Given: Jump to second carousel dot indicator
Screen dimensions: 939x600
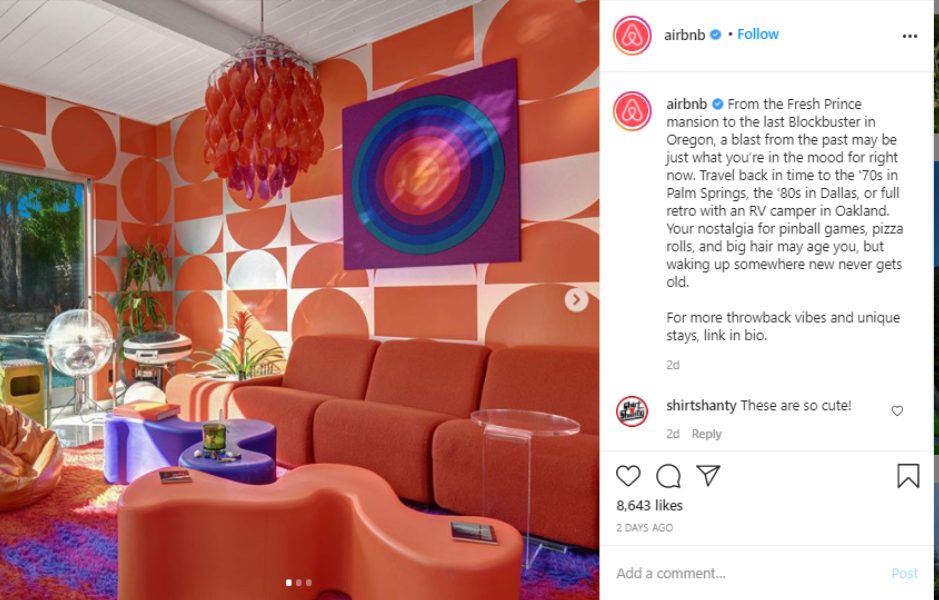Looking at the screenshot, I should coord(299,583).
